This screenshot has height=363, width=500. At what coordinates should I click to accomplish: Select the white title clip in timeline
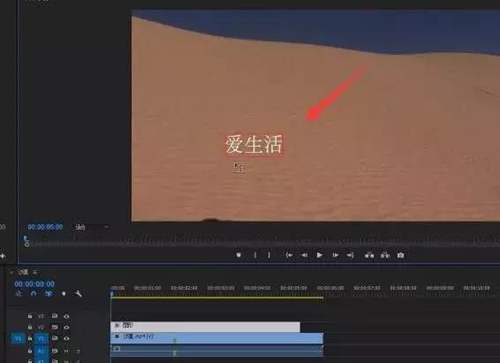tap(205, 326)
